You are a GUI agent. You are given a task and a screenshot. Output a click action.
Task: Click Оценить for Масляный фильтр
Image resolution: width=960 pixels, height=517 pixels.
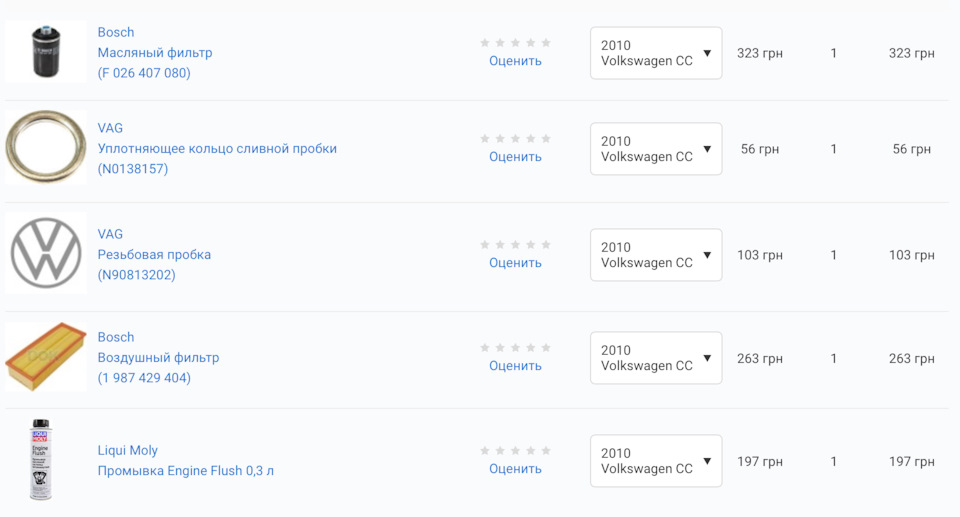515,61
